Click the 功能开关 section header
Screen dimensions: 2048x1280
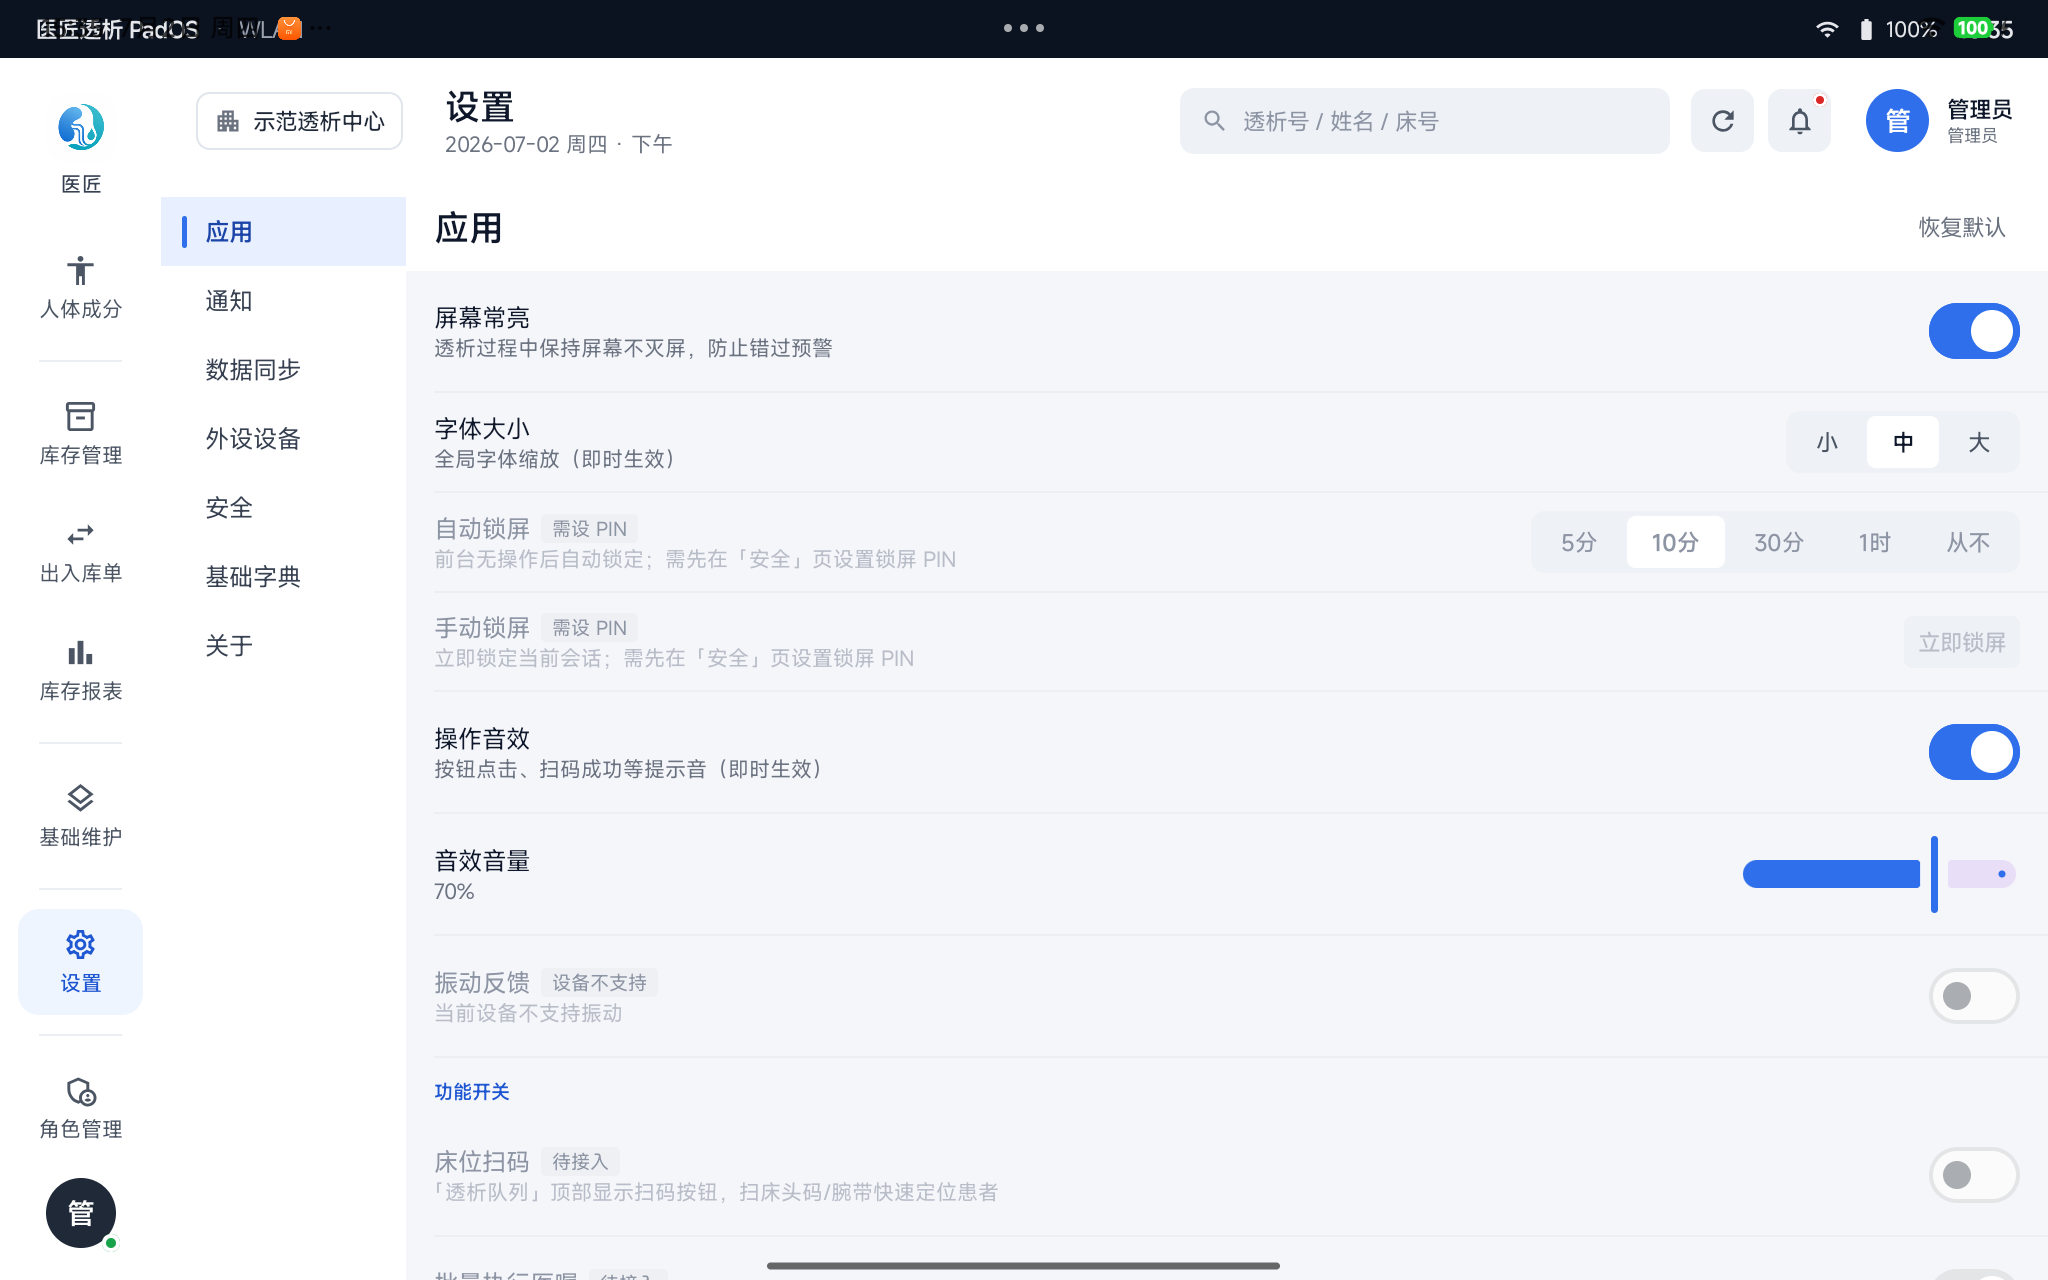pos(472,1092)
